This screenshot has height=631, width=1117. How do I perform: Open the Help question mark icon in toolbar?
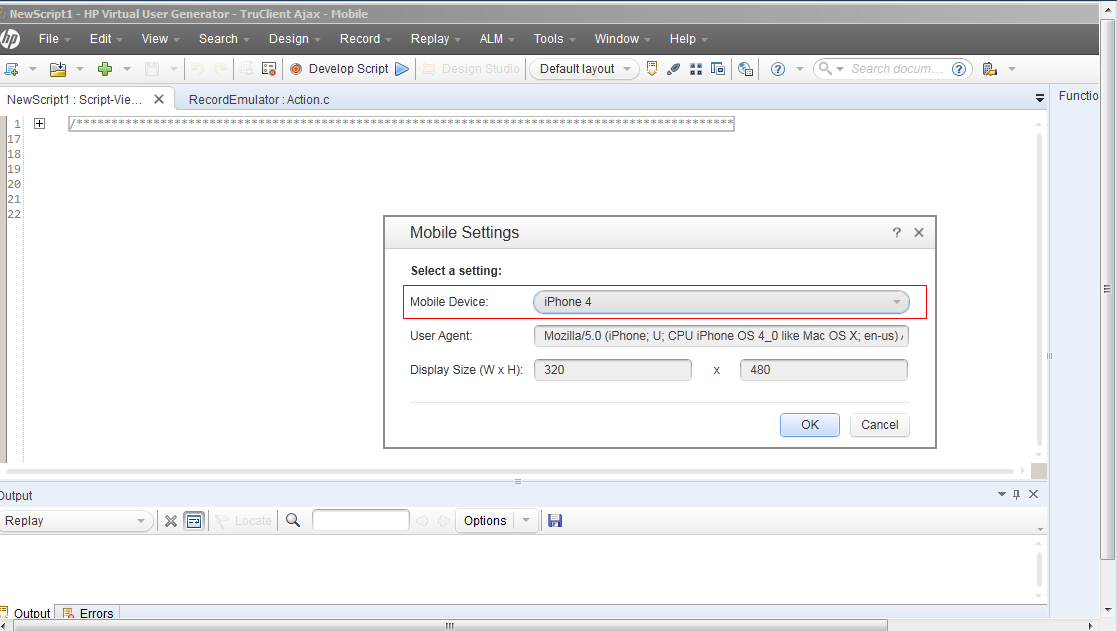pos(778,69)
